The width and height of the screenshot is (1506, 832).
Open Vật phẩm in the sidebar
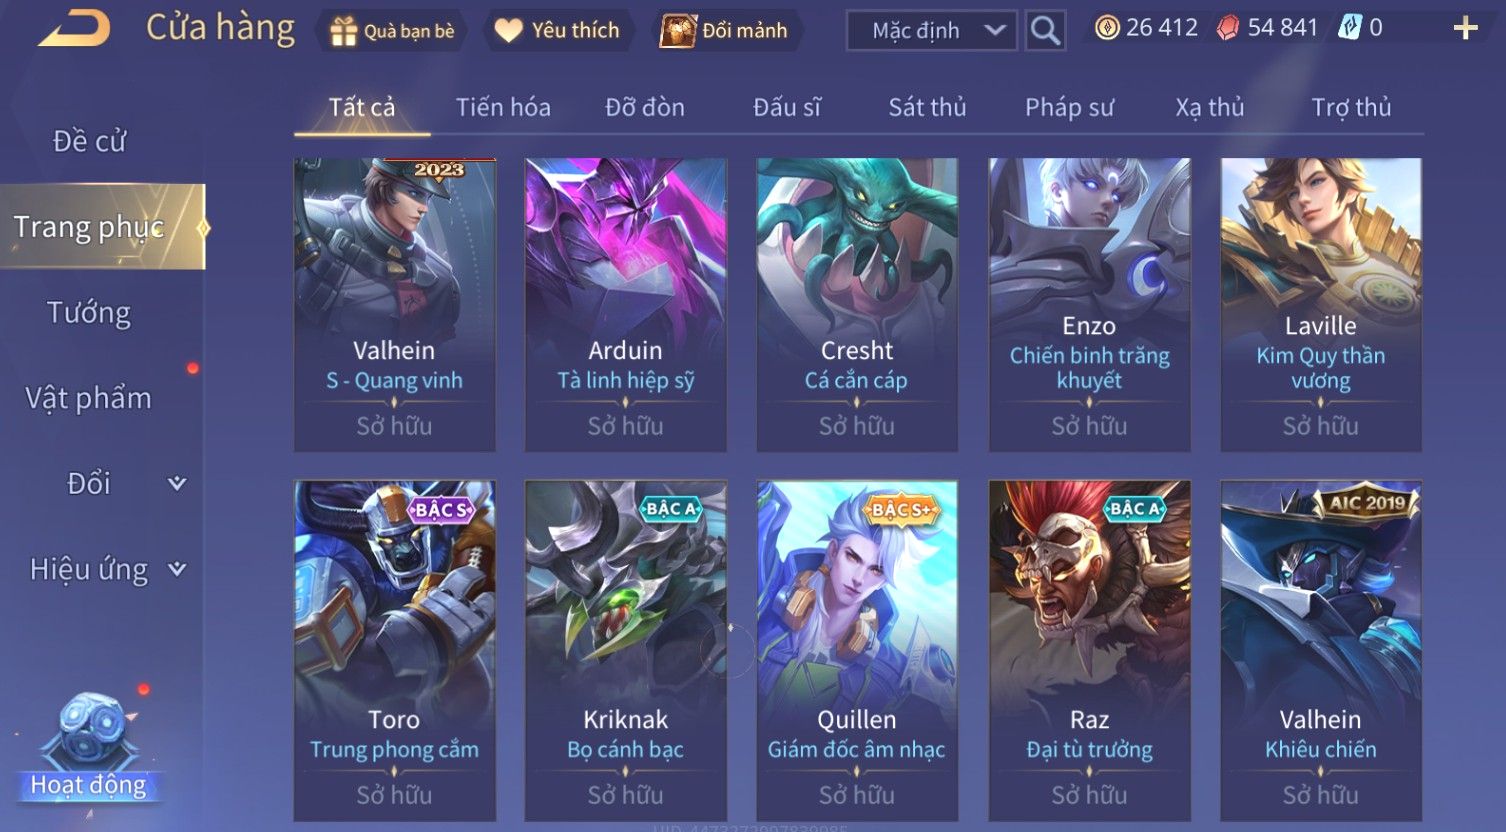click(89, 398)
